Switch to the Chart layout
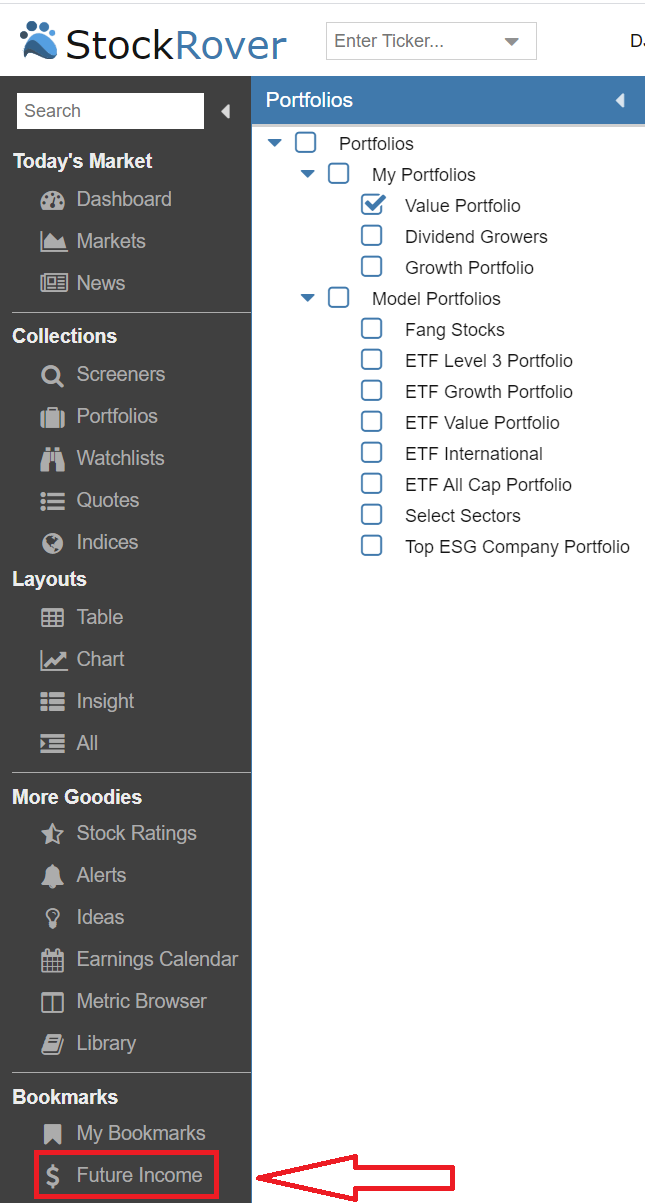645x1203 pixels. pyautogui.click(x=100, y=659)
